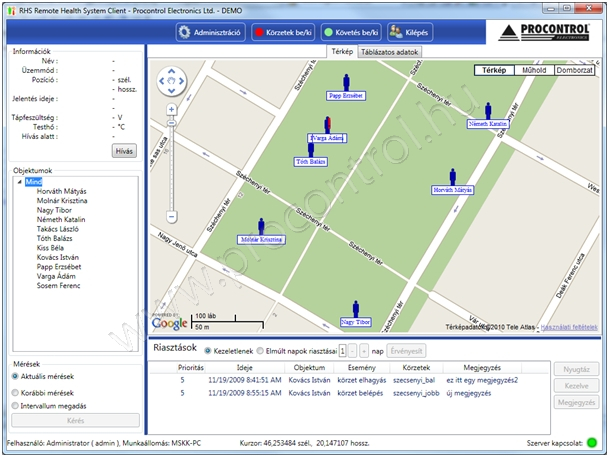Select Kiss Béla in tree
The image size is (609, 457).
coord(50,248)
